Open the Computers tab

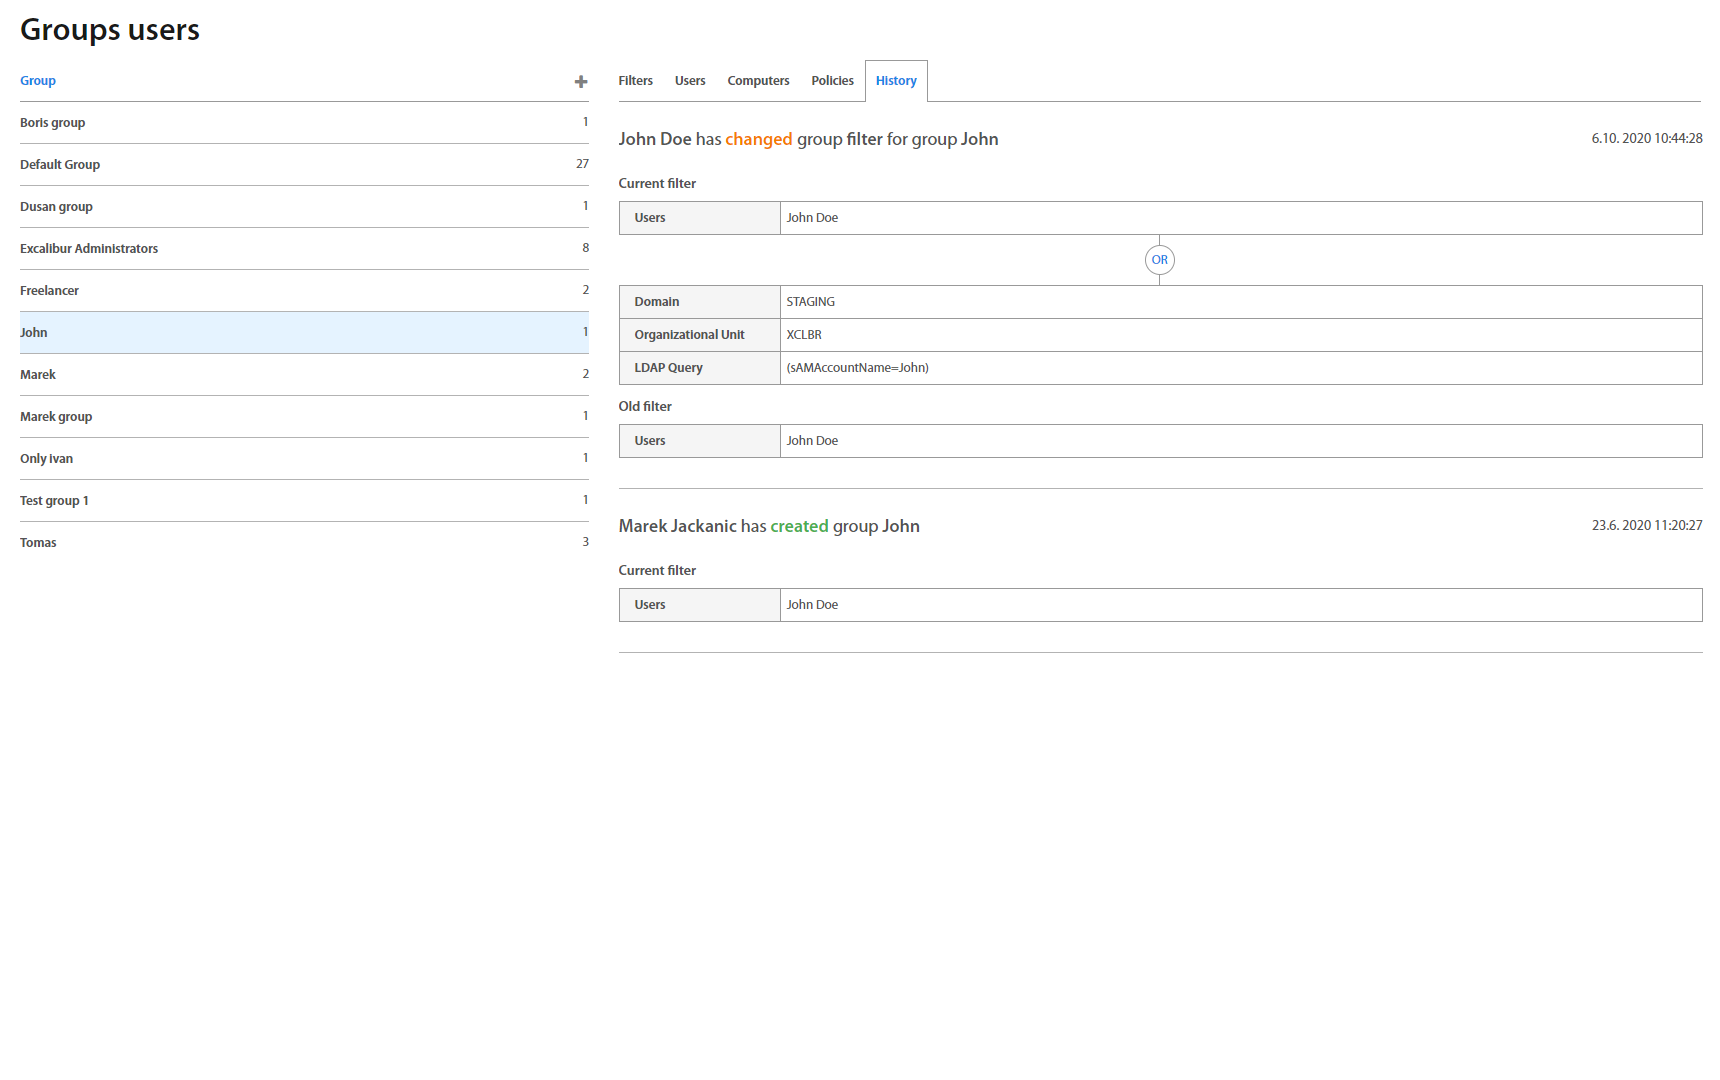(x=758, y=81)
